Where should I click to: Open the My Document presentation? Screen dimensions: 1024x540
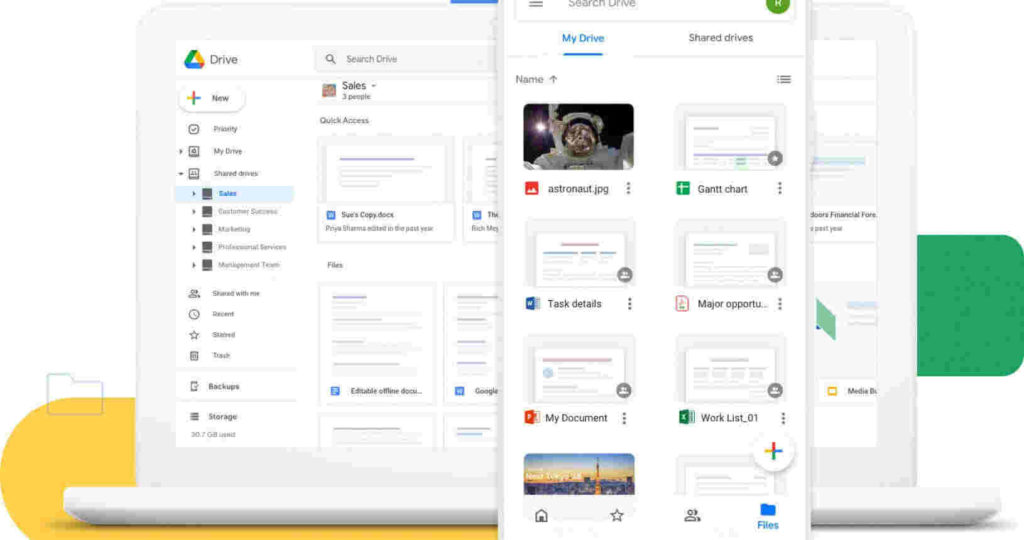tap(579, 368)
